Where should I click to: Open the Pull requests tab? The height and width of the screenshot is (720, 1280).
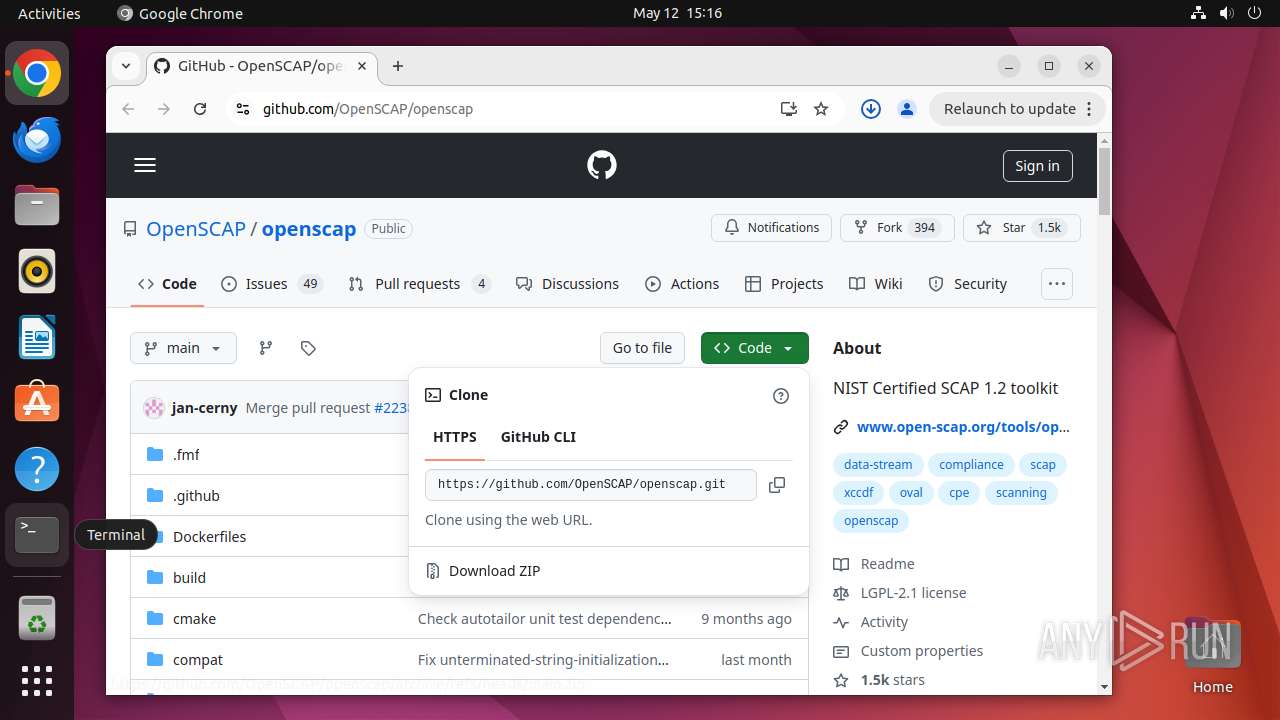[419, 284]
